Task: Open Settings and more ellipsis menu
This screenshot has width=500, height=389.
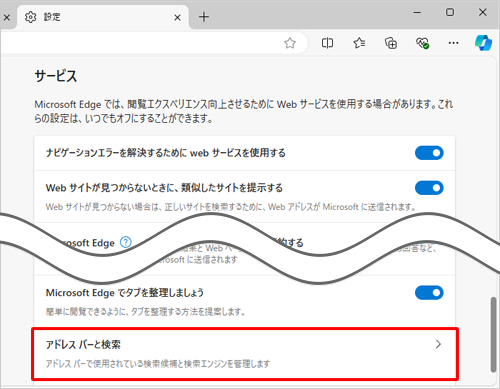Action: click(453, 43)
